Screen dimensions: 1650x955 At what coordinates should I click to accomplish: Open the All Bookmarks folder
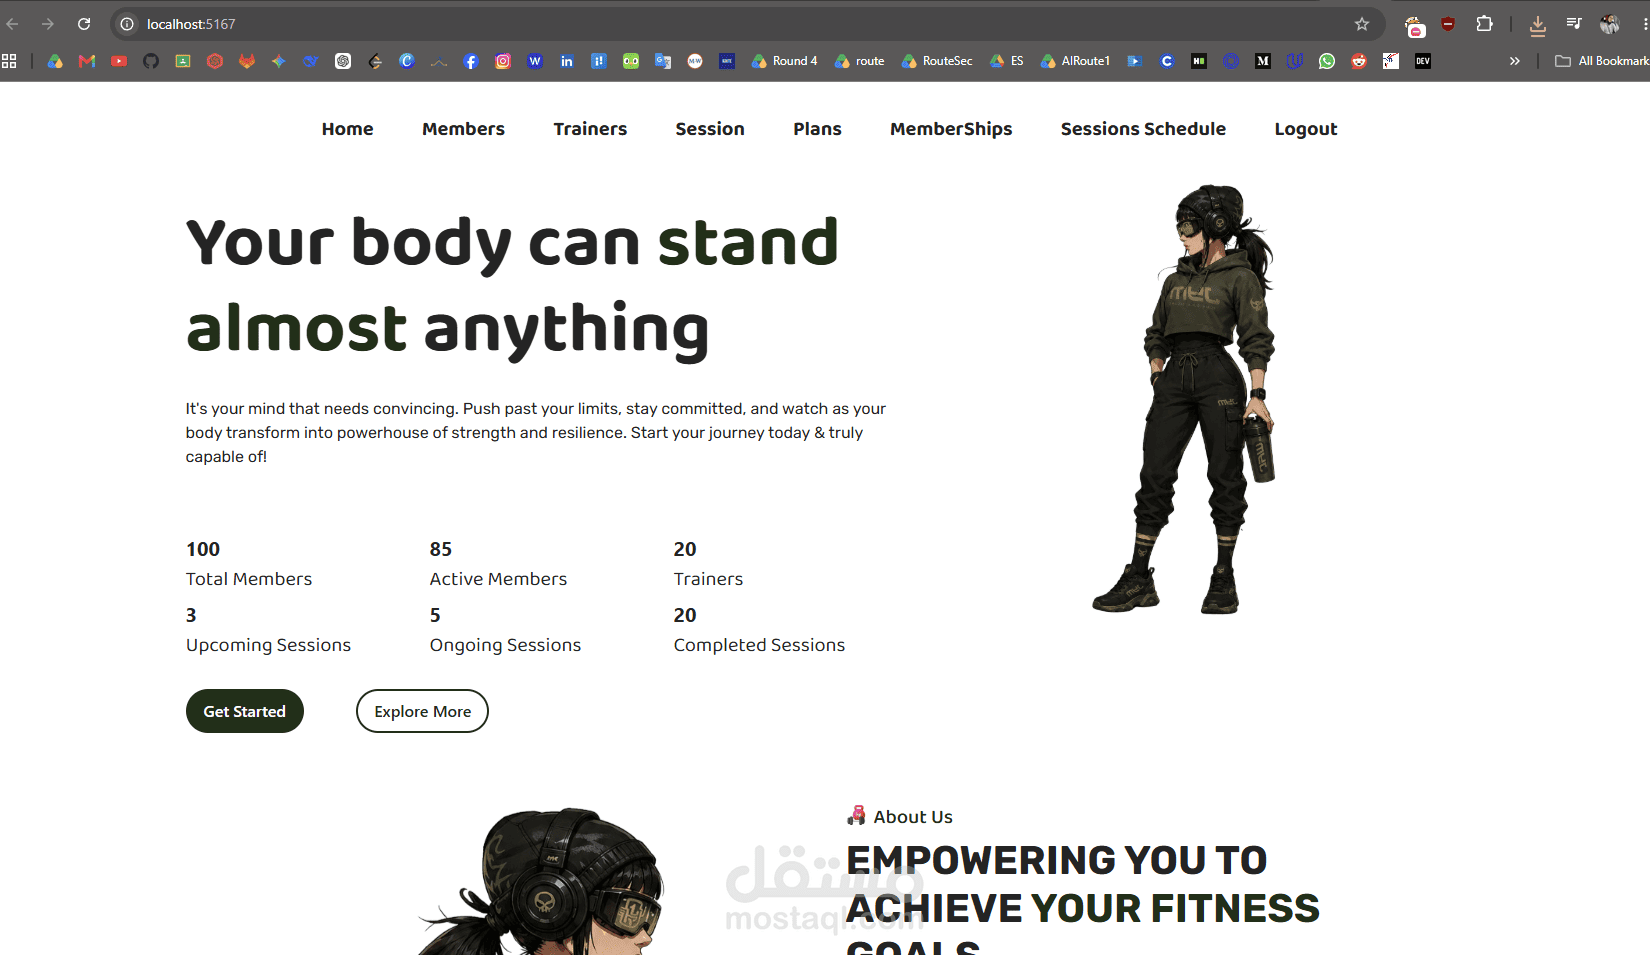pyautogui.click(x=1602, y=61)
